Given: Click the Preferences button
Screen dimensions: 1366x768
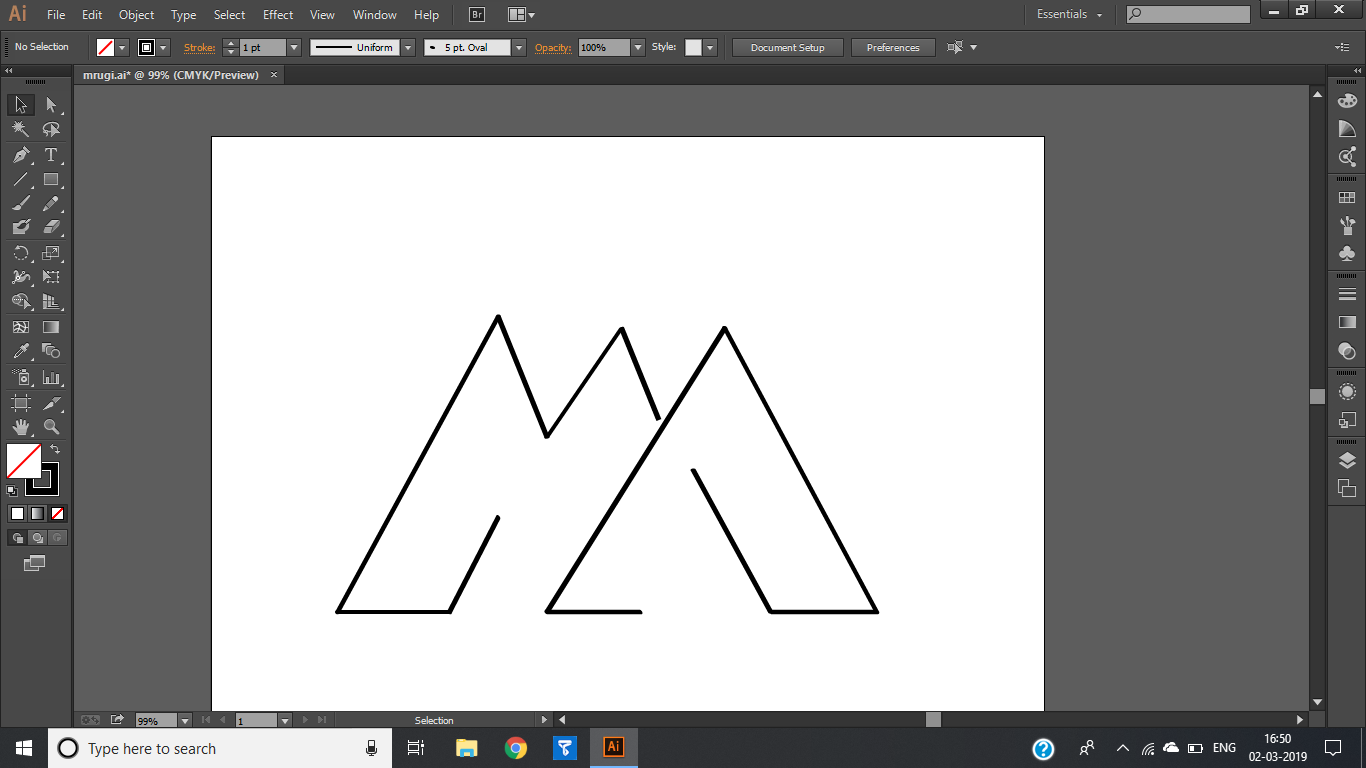Looking at the screenshot, I should 893,47.
